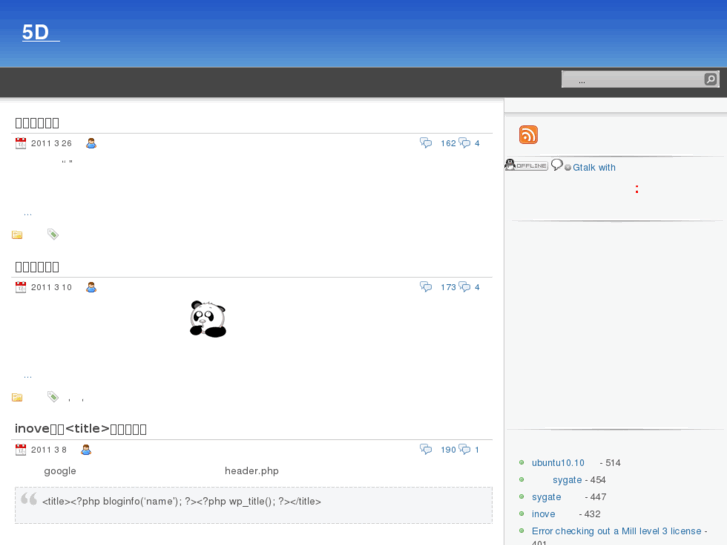Click calendar icon next to 2011 3 26
Screen dimensions: 727x545
[20, 143]
